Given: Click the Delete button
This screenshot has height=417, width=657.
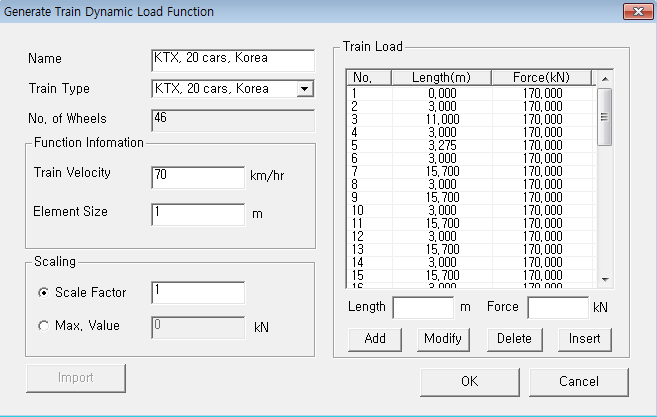Looking at the screenshot, I should (515, 339).
